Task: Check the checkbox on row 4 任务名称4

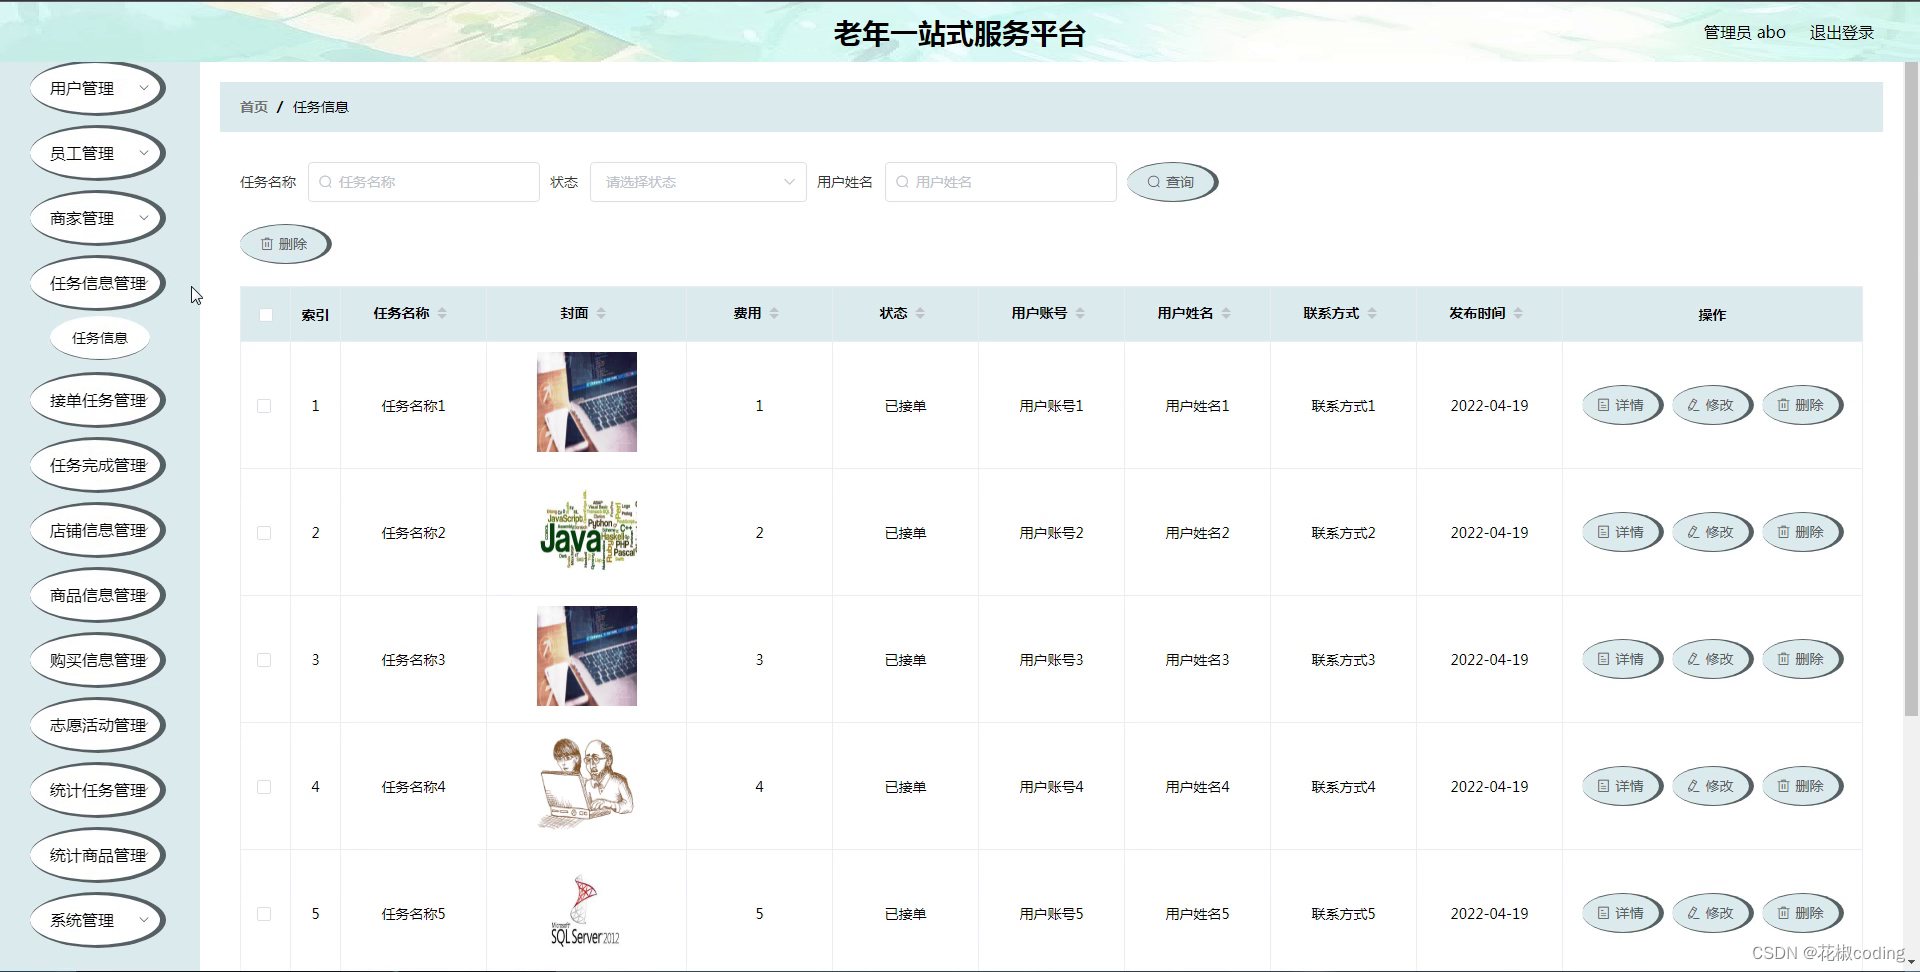Action: click(264, 787)
